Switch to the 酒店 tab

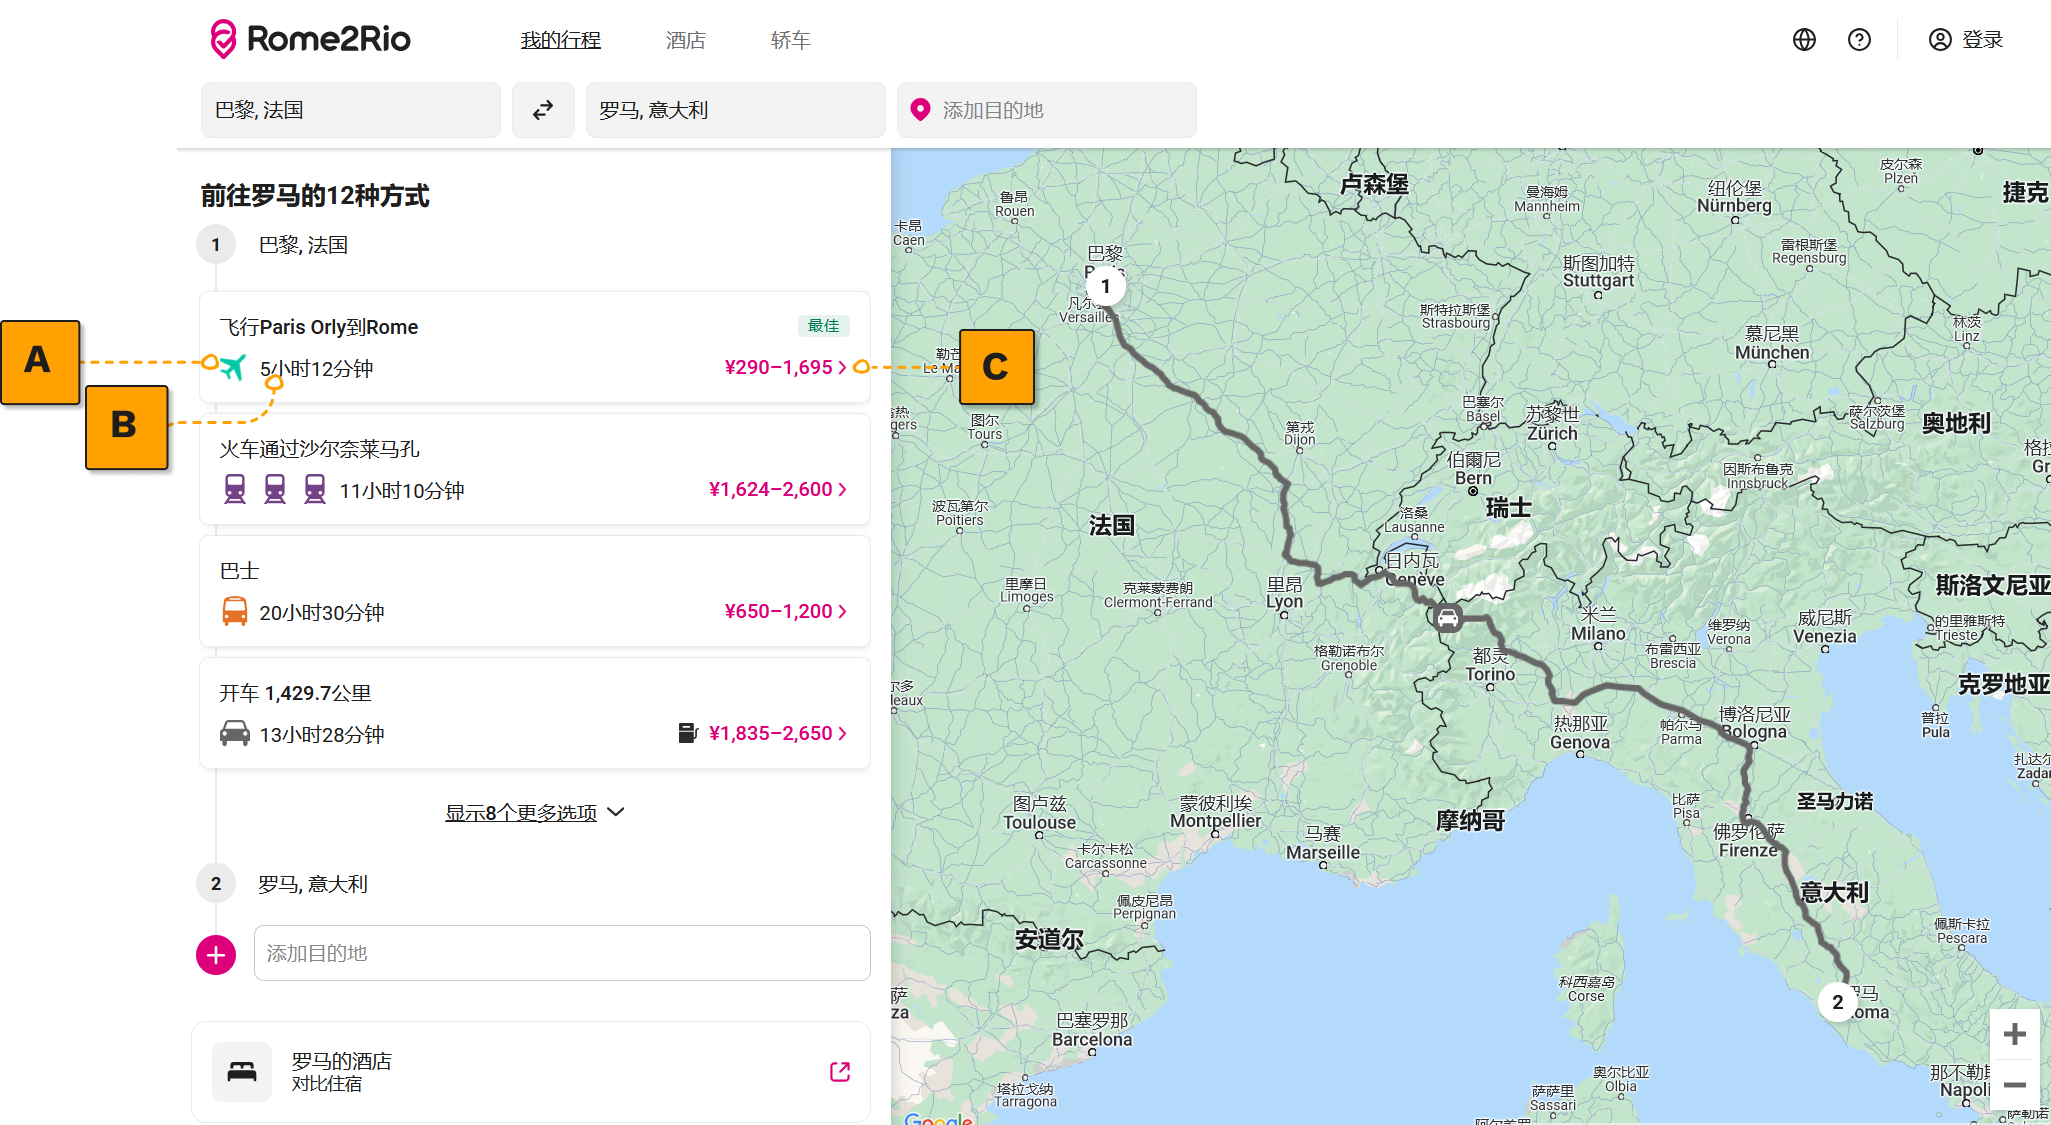click(685, 40)
